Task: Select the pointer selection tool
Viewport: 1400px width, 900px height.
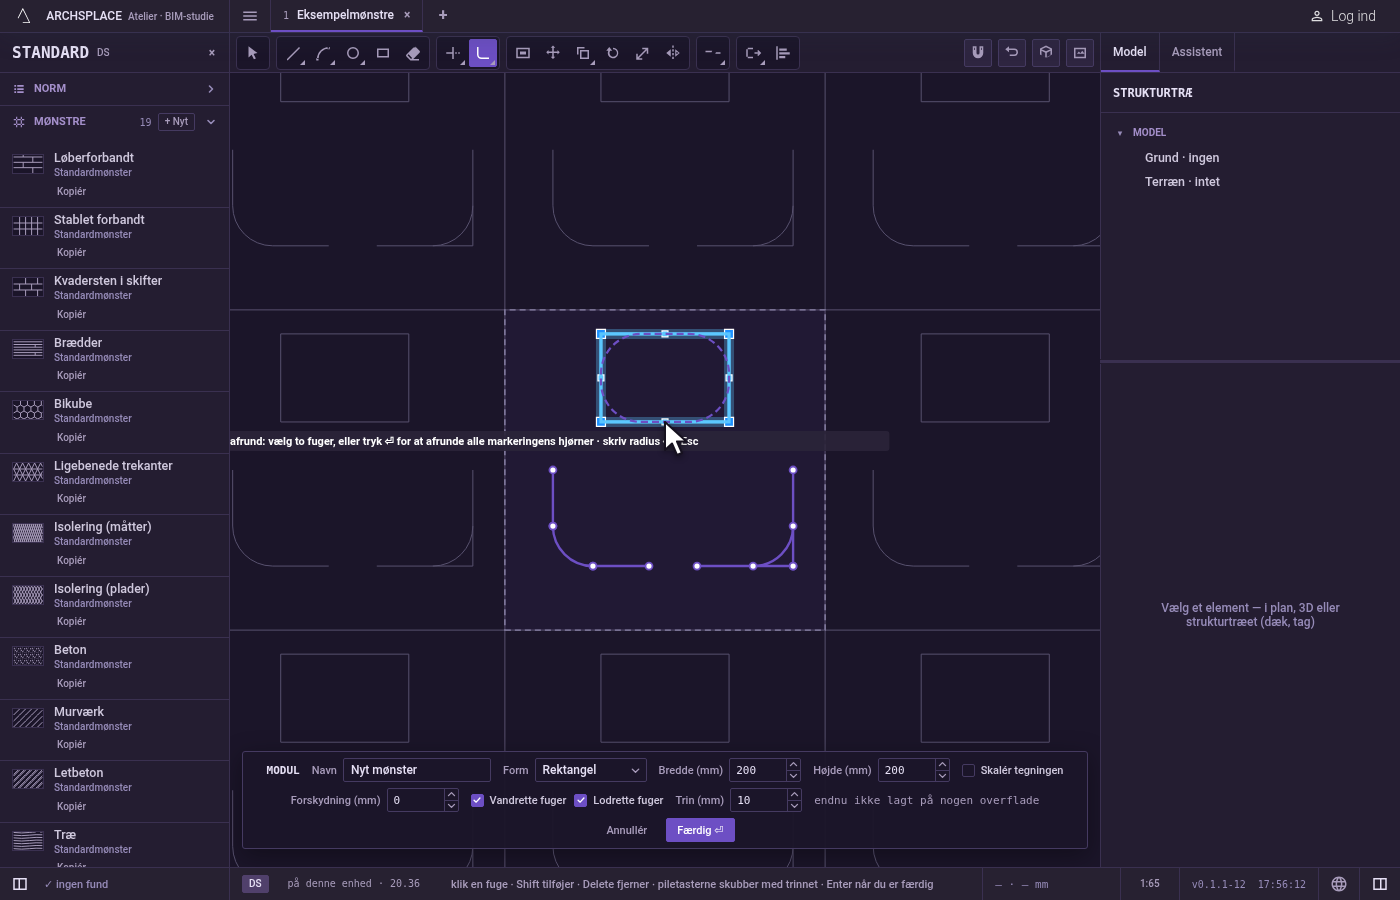Action: (x=252, y=53)
